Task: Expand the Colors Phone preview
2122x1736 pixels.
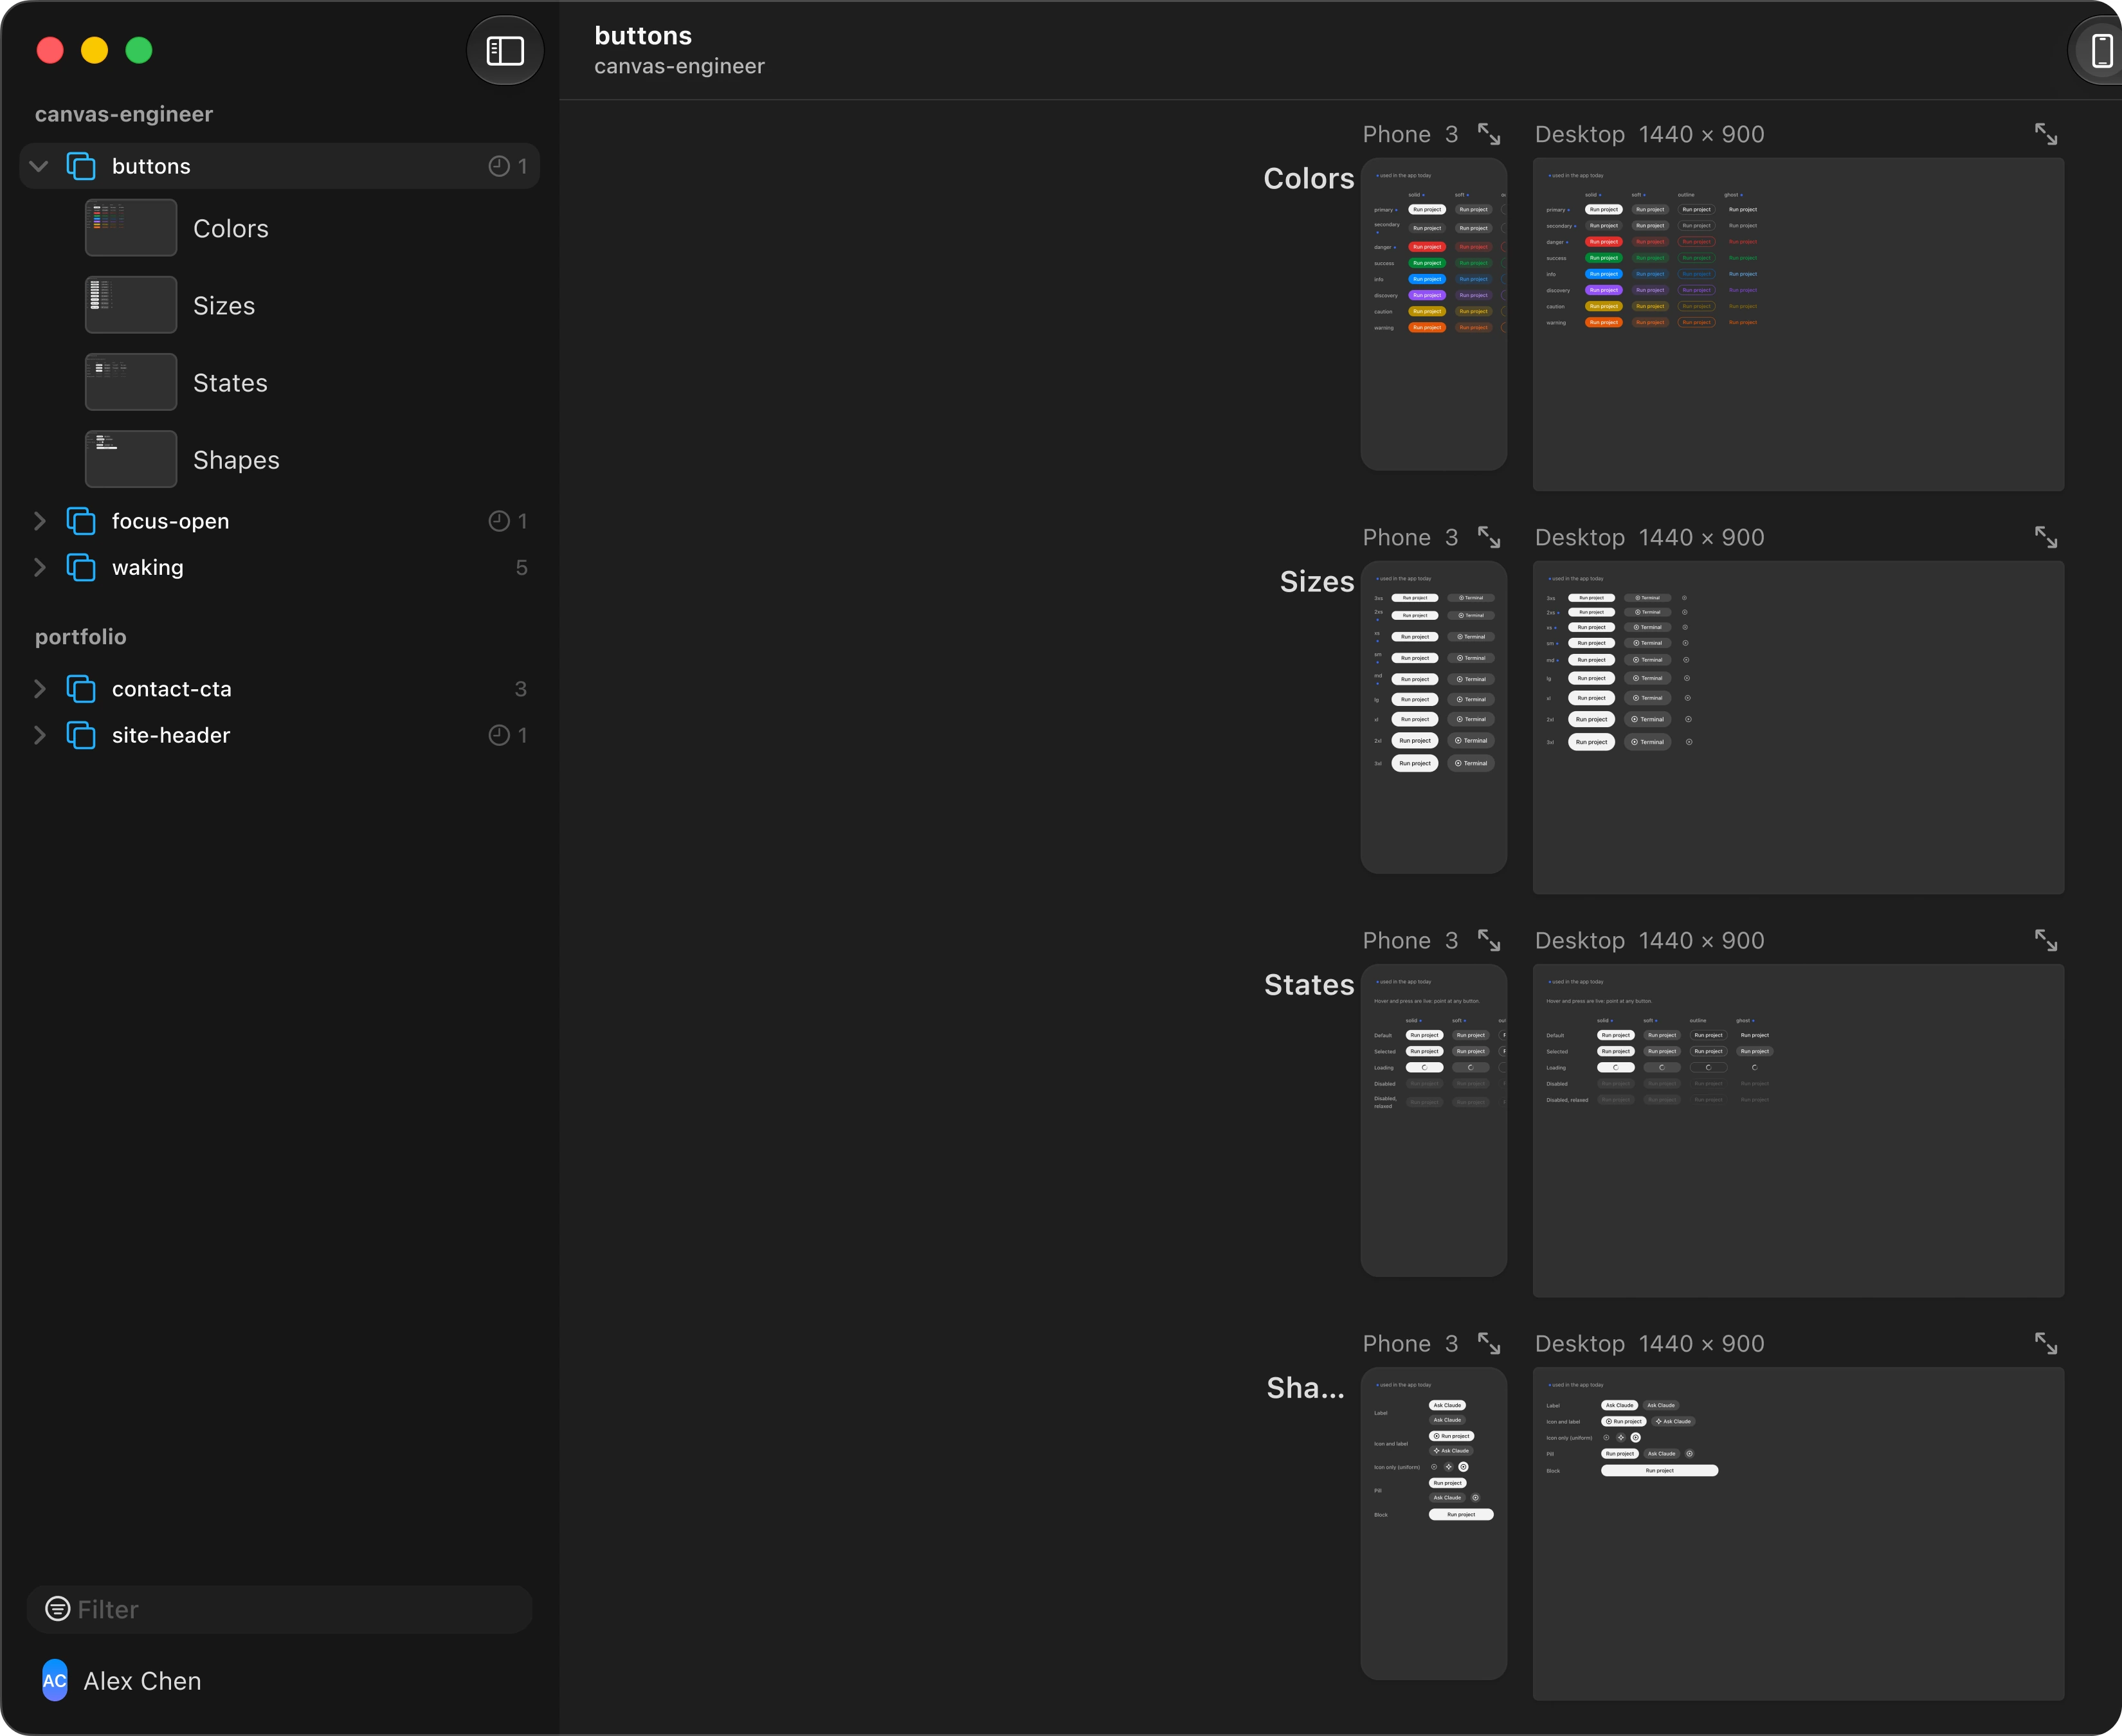Action: point(1489,134)
